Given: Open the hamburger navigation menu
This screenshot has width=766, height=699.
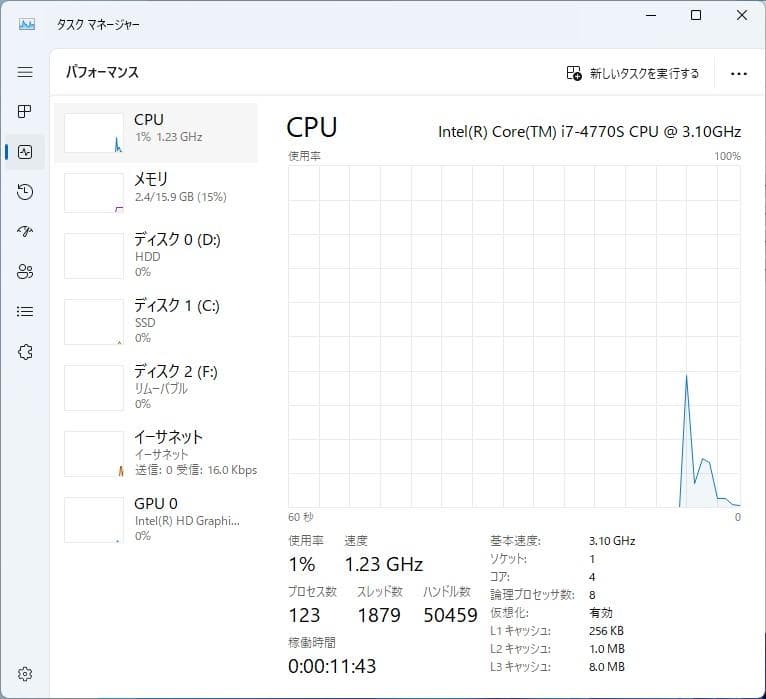Looking at the screenshot, I should [25, 72].
